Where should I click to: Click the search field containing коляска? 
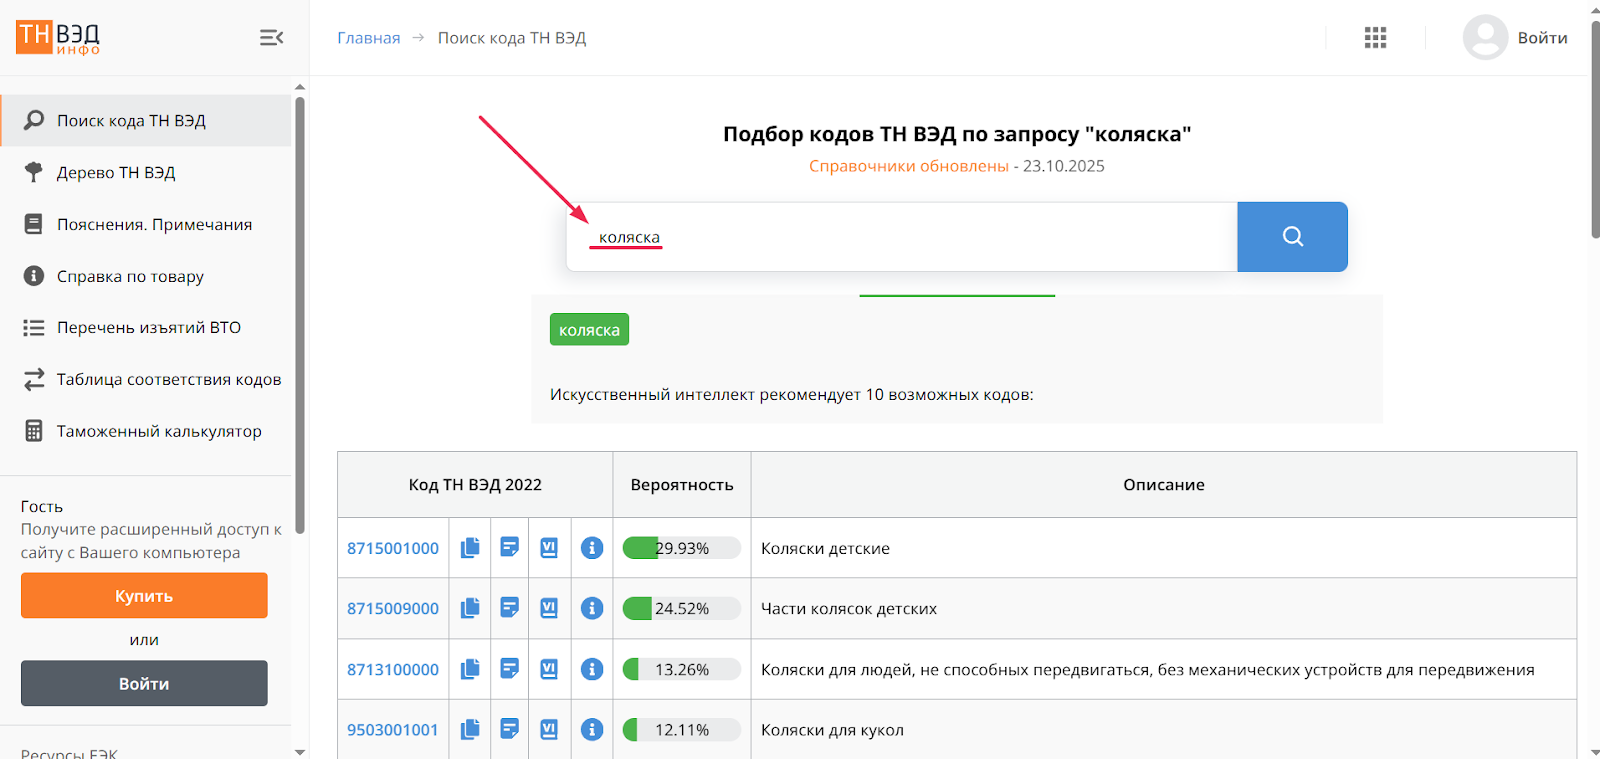pyautogui.click(x=900, y=237)
